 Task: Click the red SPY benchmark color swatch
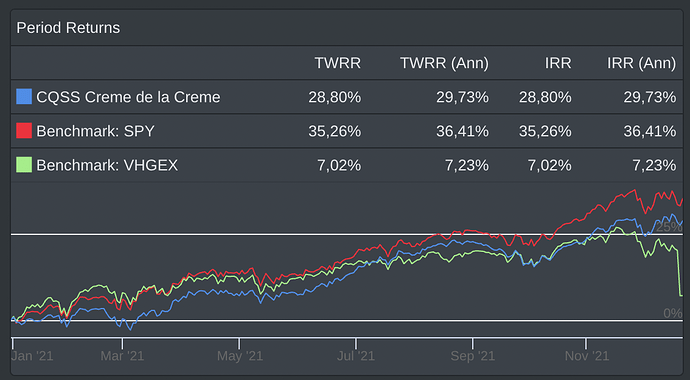24,131
